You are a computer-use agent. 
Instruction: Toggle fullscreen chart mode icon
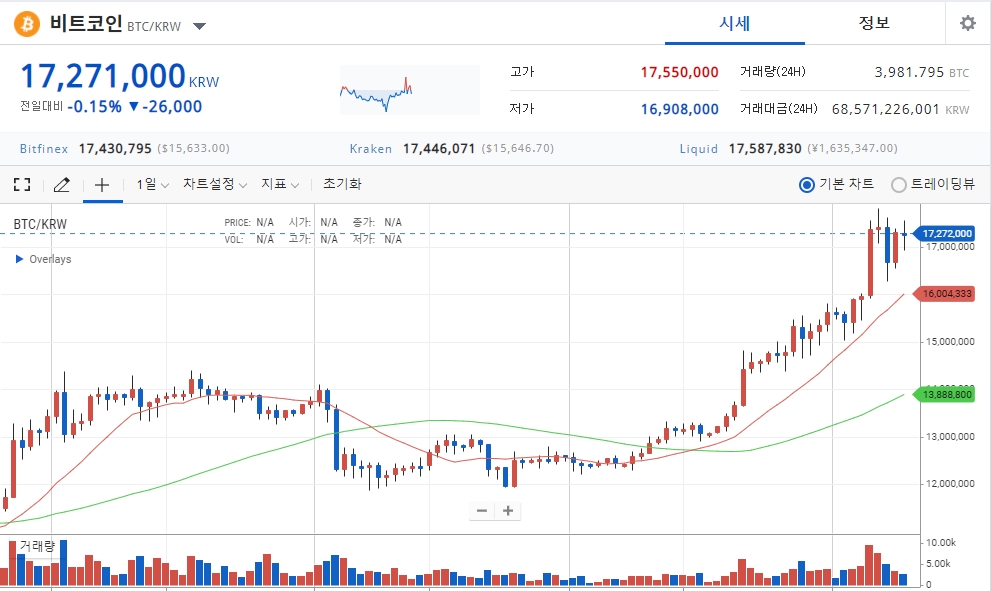pyautogui.click(x=22, y=185)
